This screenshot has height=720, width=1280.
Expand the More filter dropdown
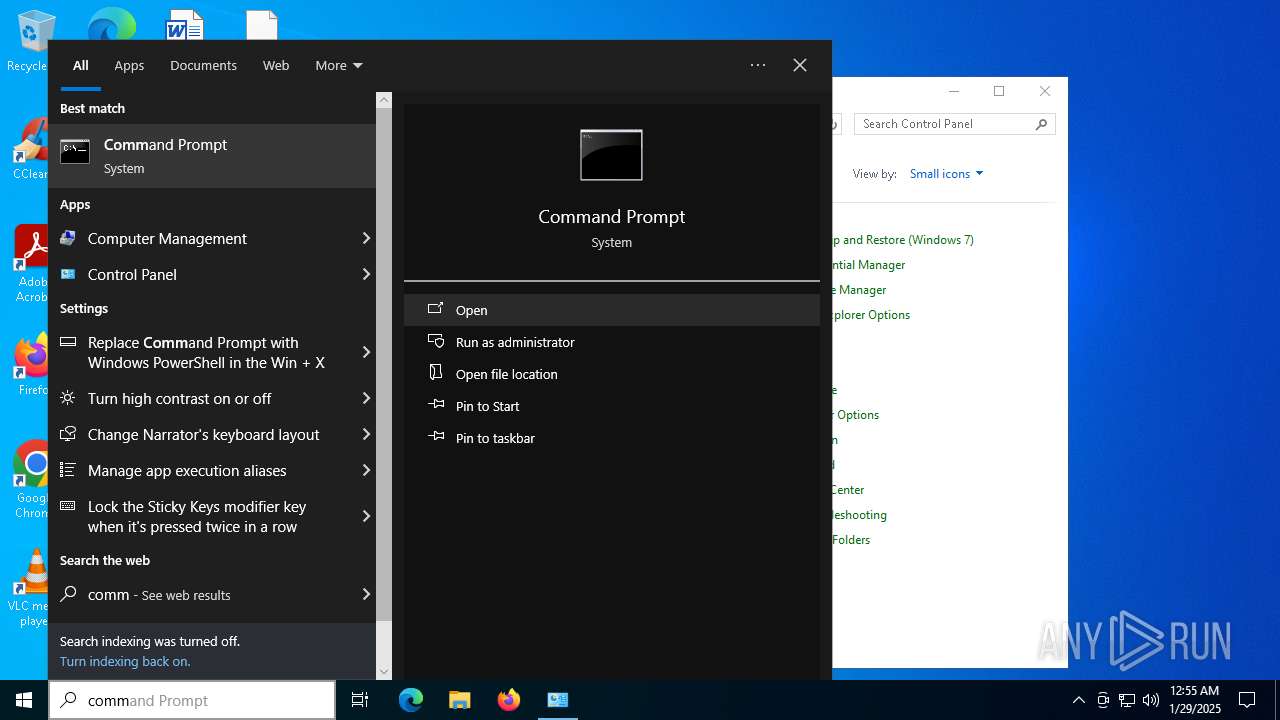click(339, 65)
